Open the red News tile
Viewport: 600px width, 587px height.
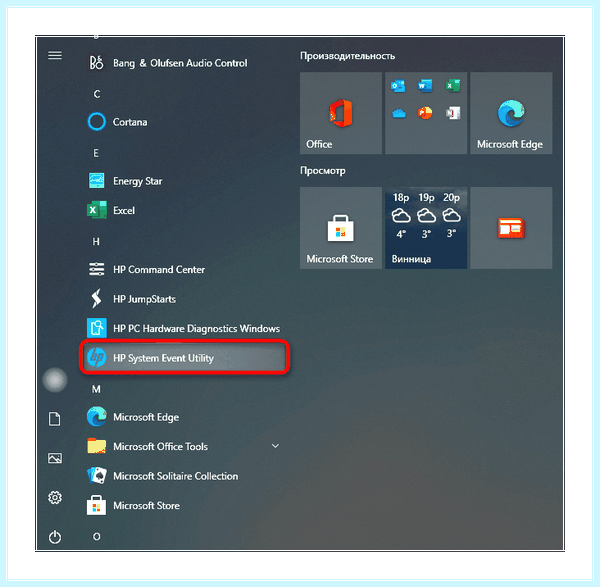point(511,228)
